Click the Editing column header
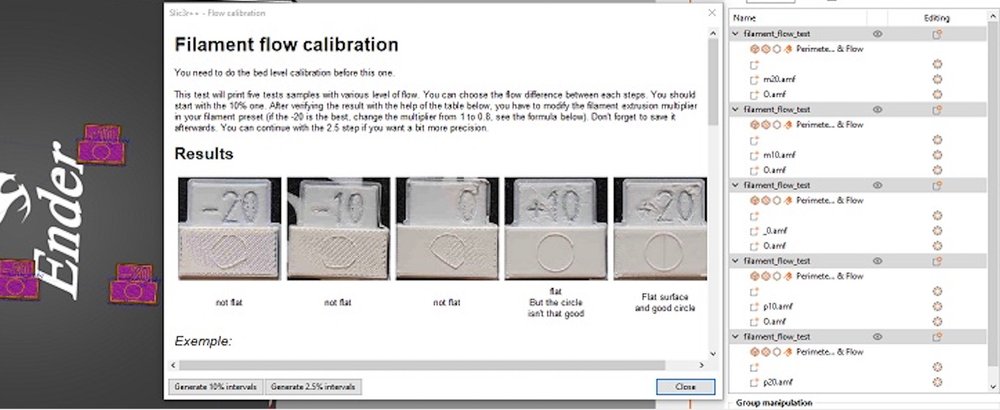Viewport: 1000px width, 410px height. 937,18
